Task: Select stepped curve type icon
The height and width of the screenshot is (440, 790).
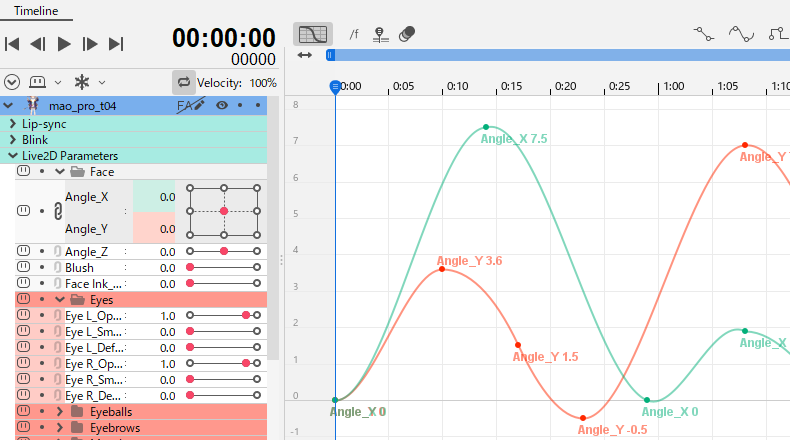Action: coord(779,34)
